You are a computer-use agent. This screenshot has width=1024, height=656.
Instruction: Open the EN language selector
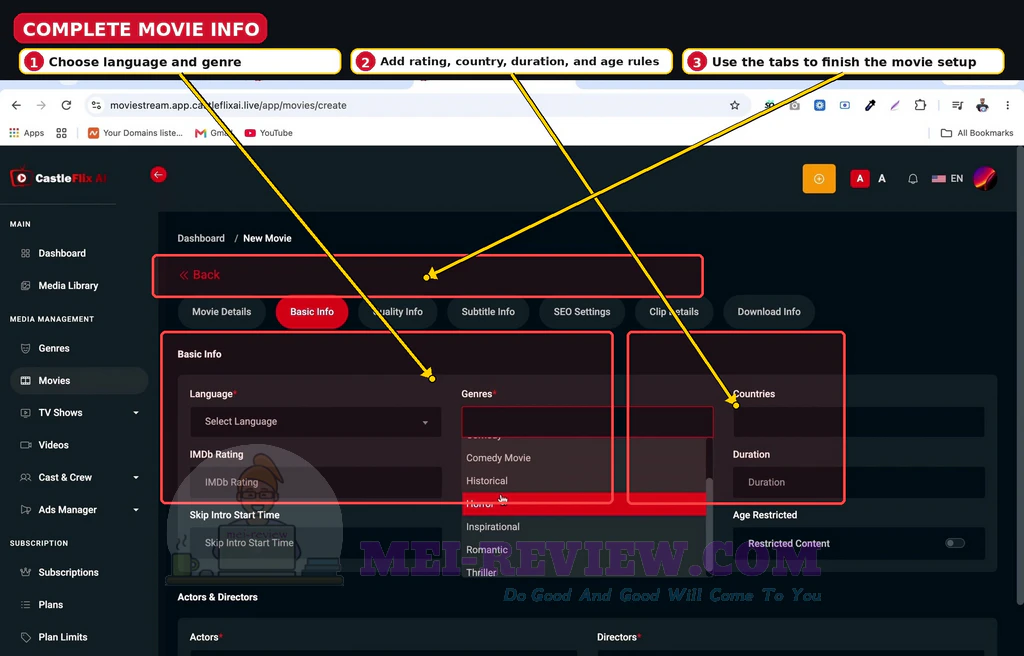point(948,178)
